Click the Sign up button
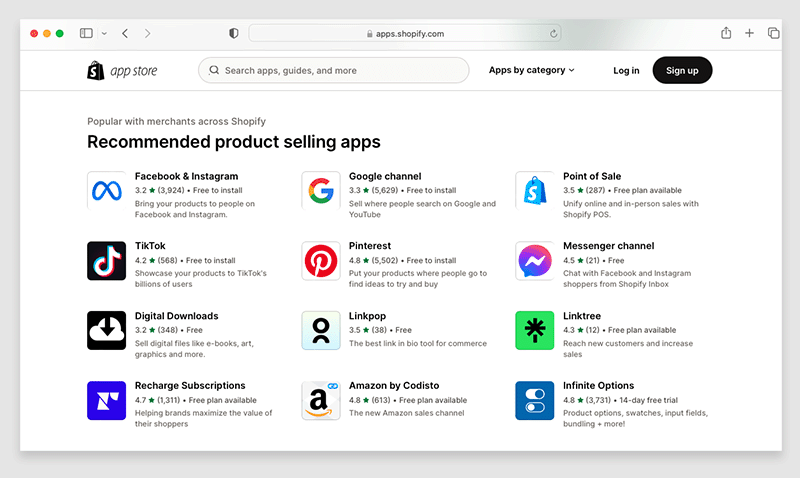This screenshot has width=800, height=478. [682, 70]
